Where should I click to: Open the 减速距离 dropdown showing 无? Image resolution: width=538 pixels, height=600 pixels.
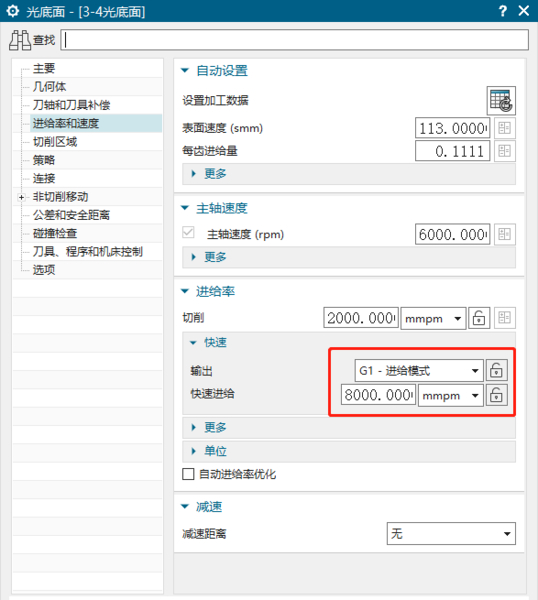[x=451, y=533]
